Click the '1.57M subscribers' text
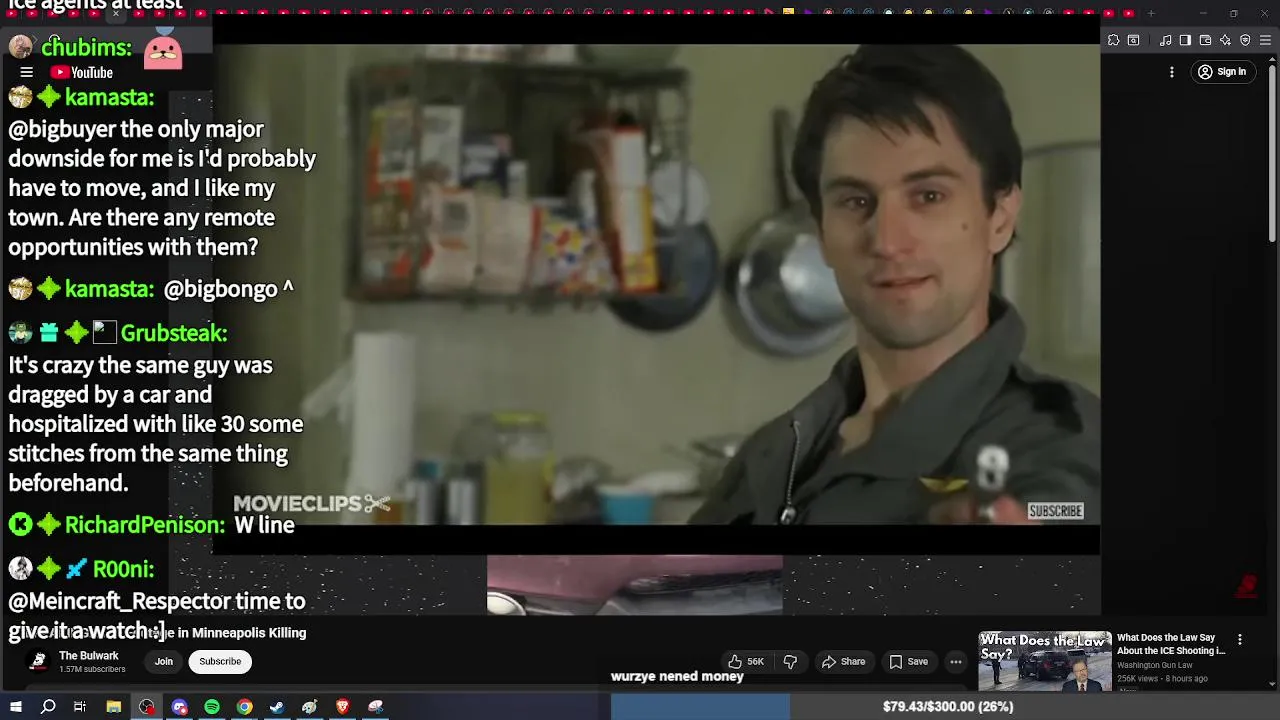Viewport: 1280px width, 720px height. pyautogui.click(x=92, y=669)
